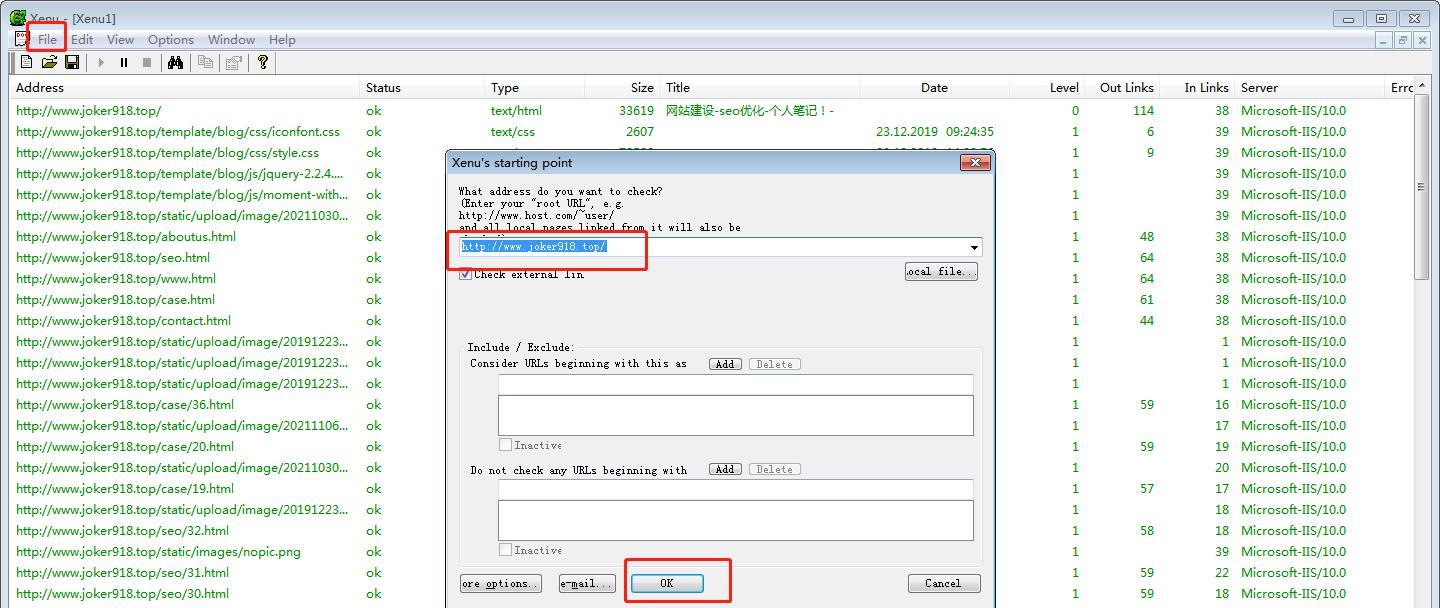Viewport: 1440px width, 608px height.
Task: Click the Help question mark icon
Action: tap(263, 62)
